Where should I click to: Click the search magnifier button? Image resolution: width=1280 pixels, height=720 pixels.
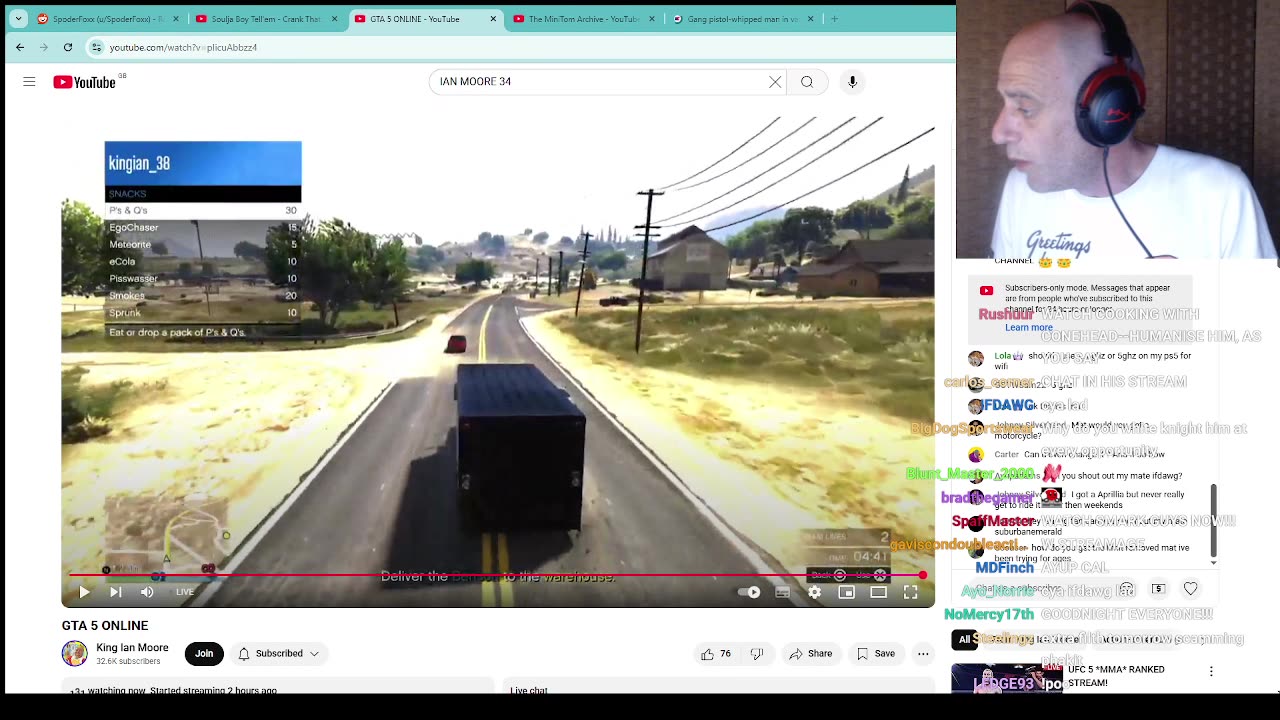point(807,82)
